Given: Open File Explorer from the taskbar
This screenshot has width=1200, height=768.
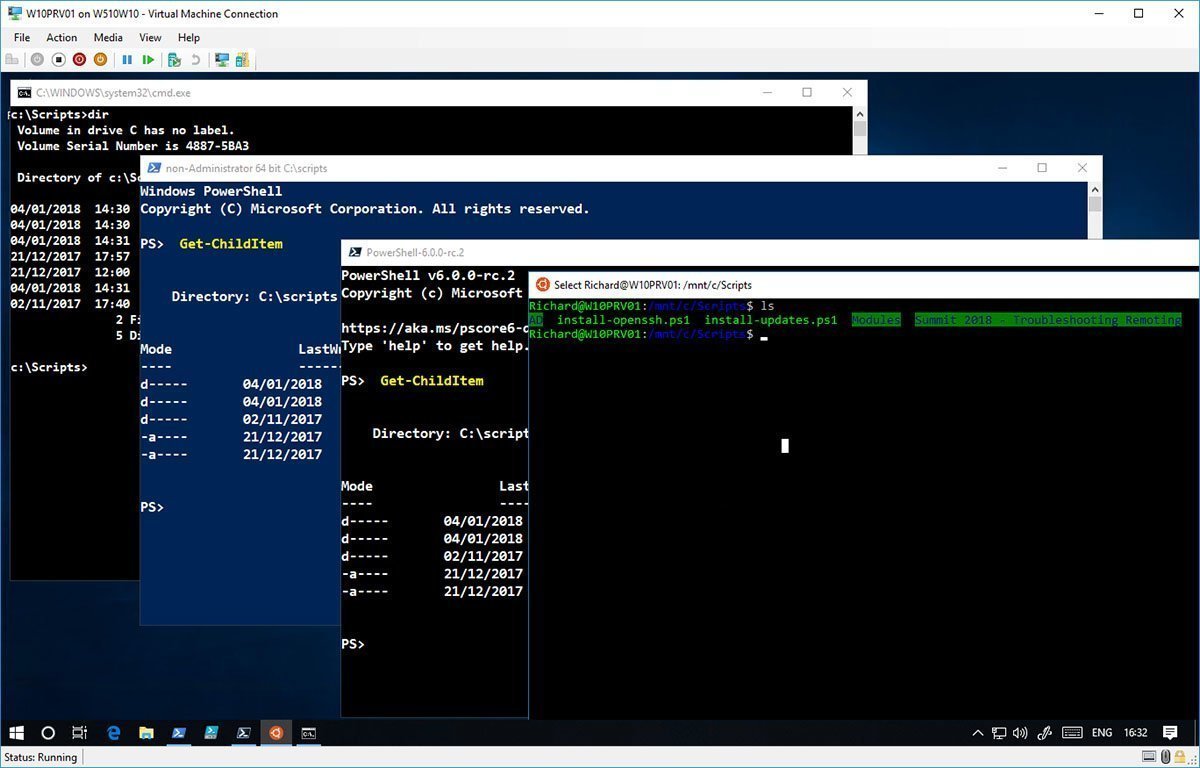Looking at the screenshot, I should tap(147, 732).
